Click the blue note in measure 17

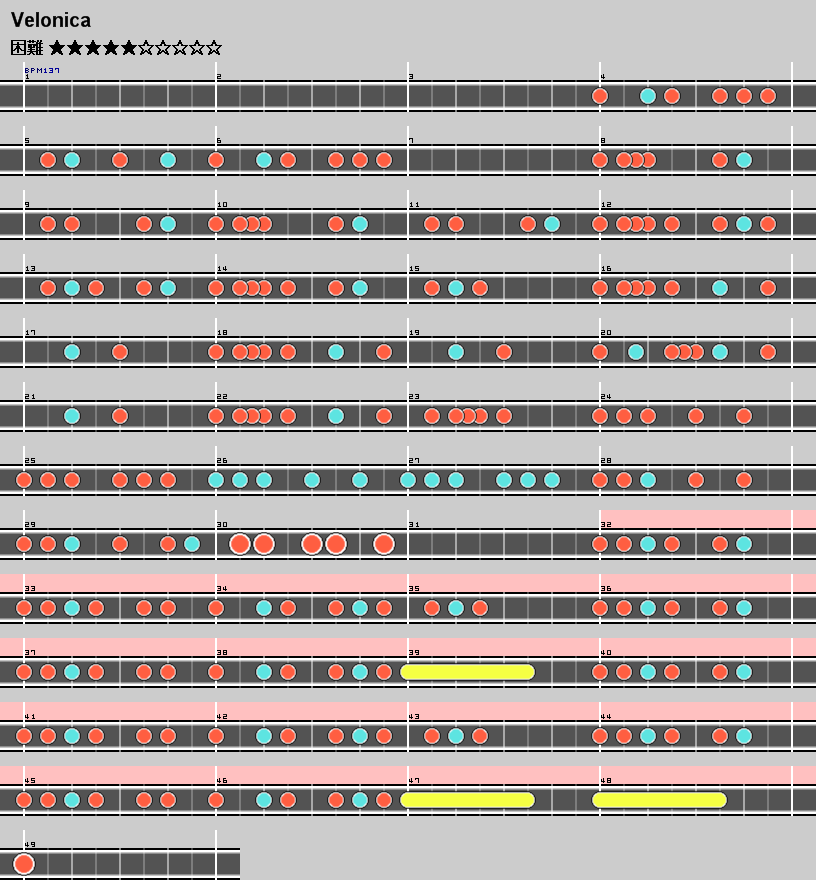72,352
